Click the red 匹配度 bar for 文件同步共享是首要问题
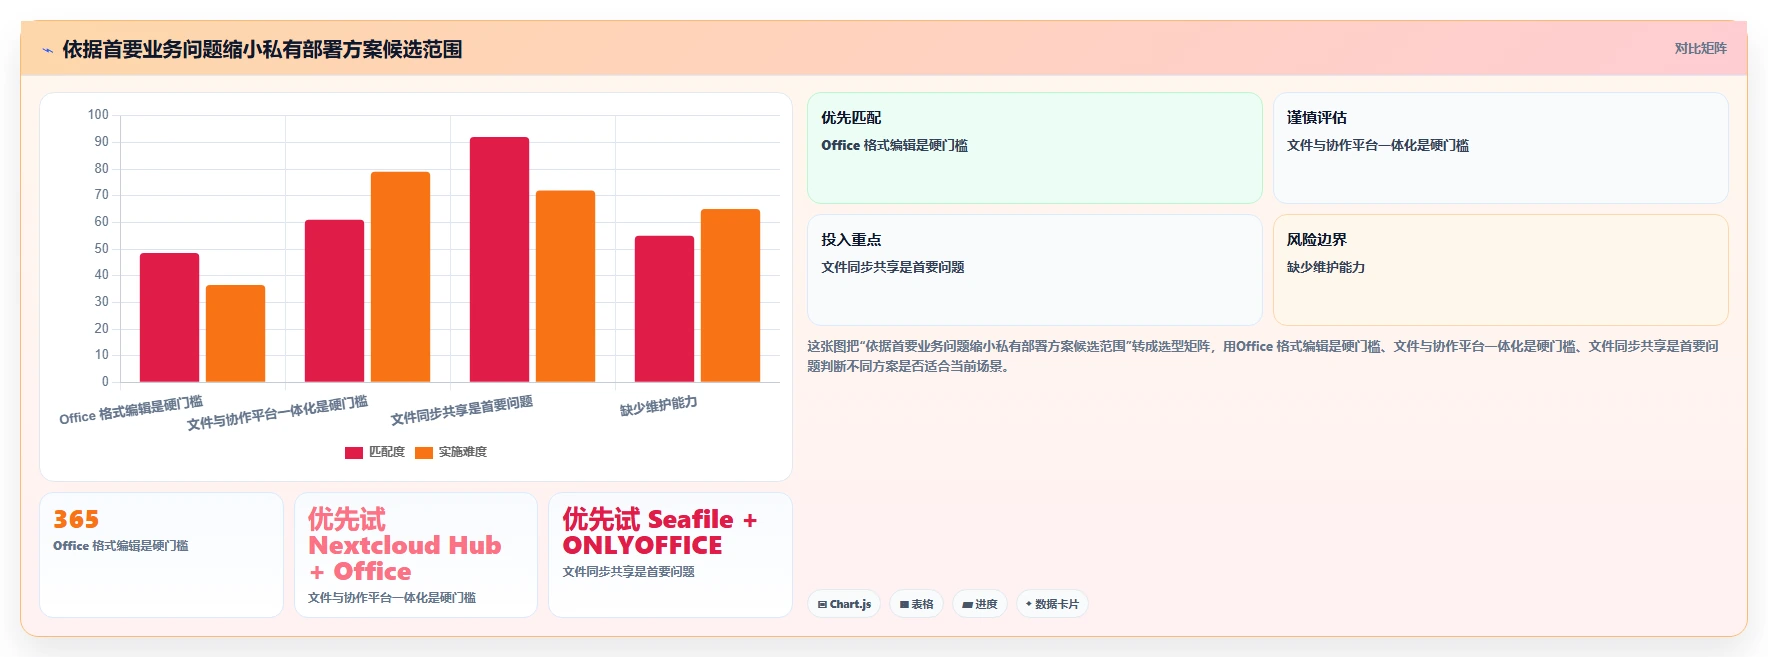Image resolution: width=1768 pixels, height=657 pixels. click(499, 259)
